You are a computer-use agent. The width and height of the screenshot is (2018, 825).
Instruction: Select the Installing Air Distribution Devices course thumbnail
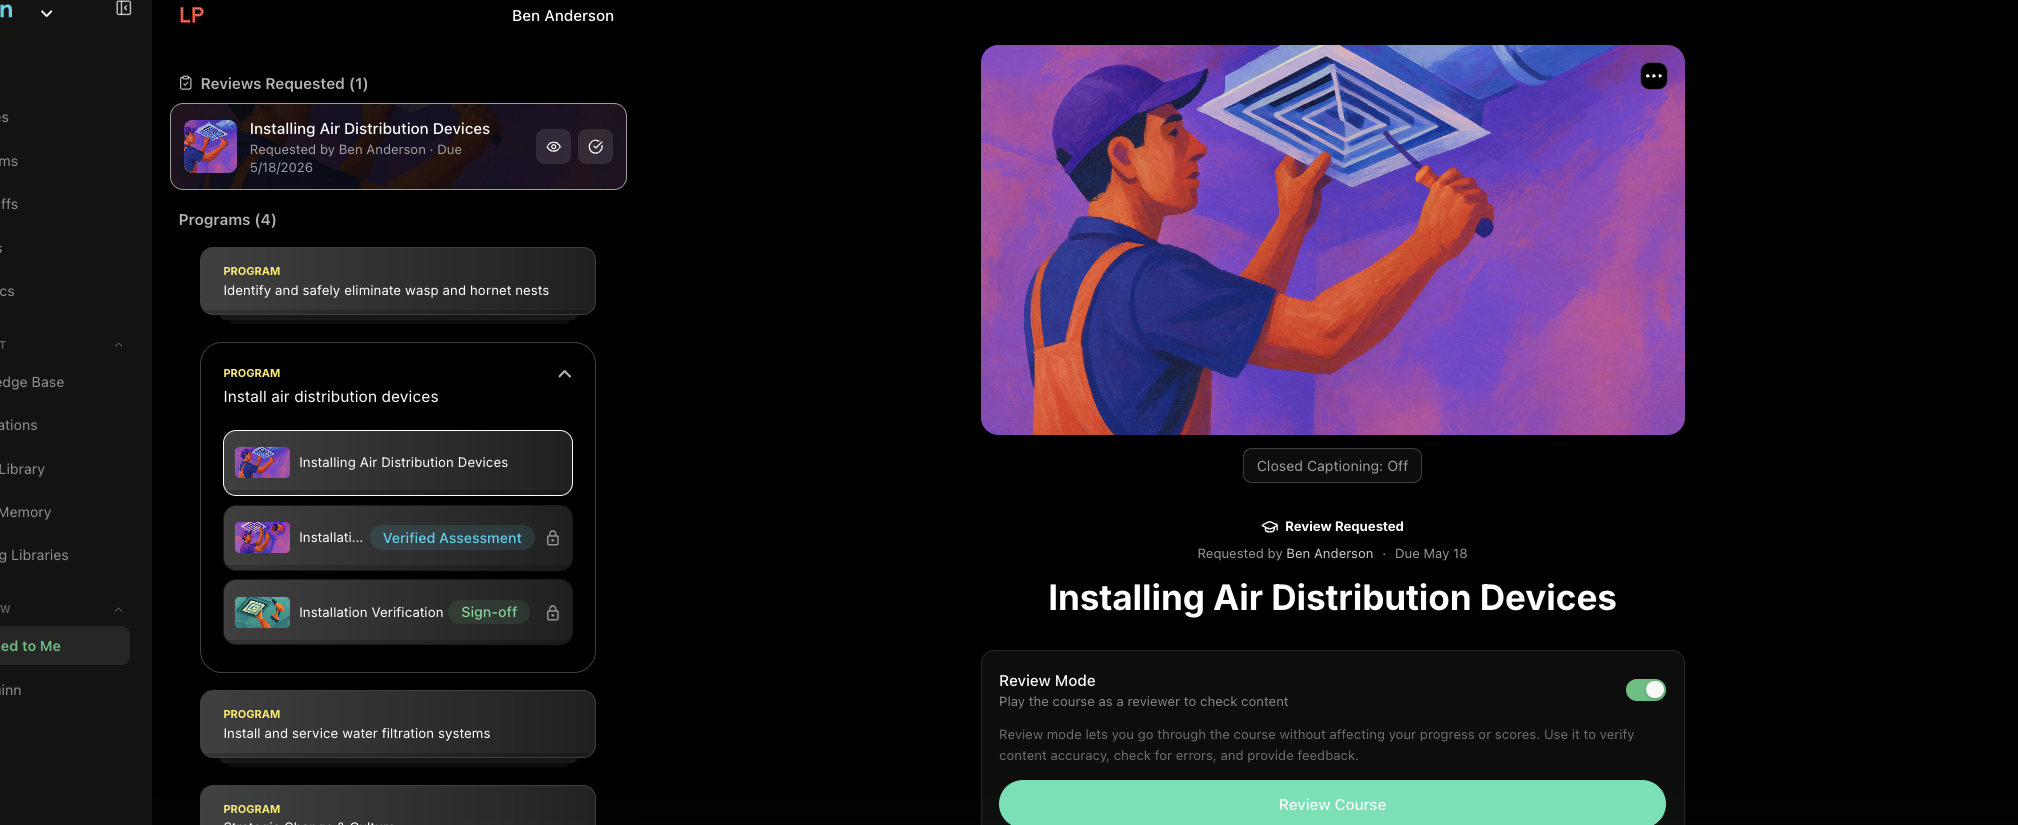point(262,463)
